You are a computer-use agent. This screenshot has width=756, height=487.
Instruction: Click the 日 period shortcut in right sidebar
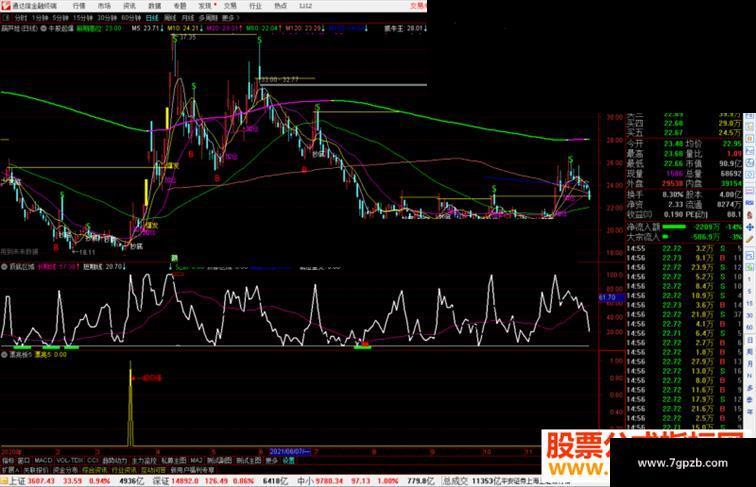[x=750, y=340]
